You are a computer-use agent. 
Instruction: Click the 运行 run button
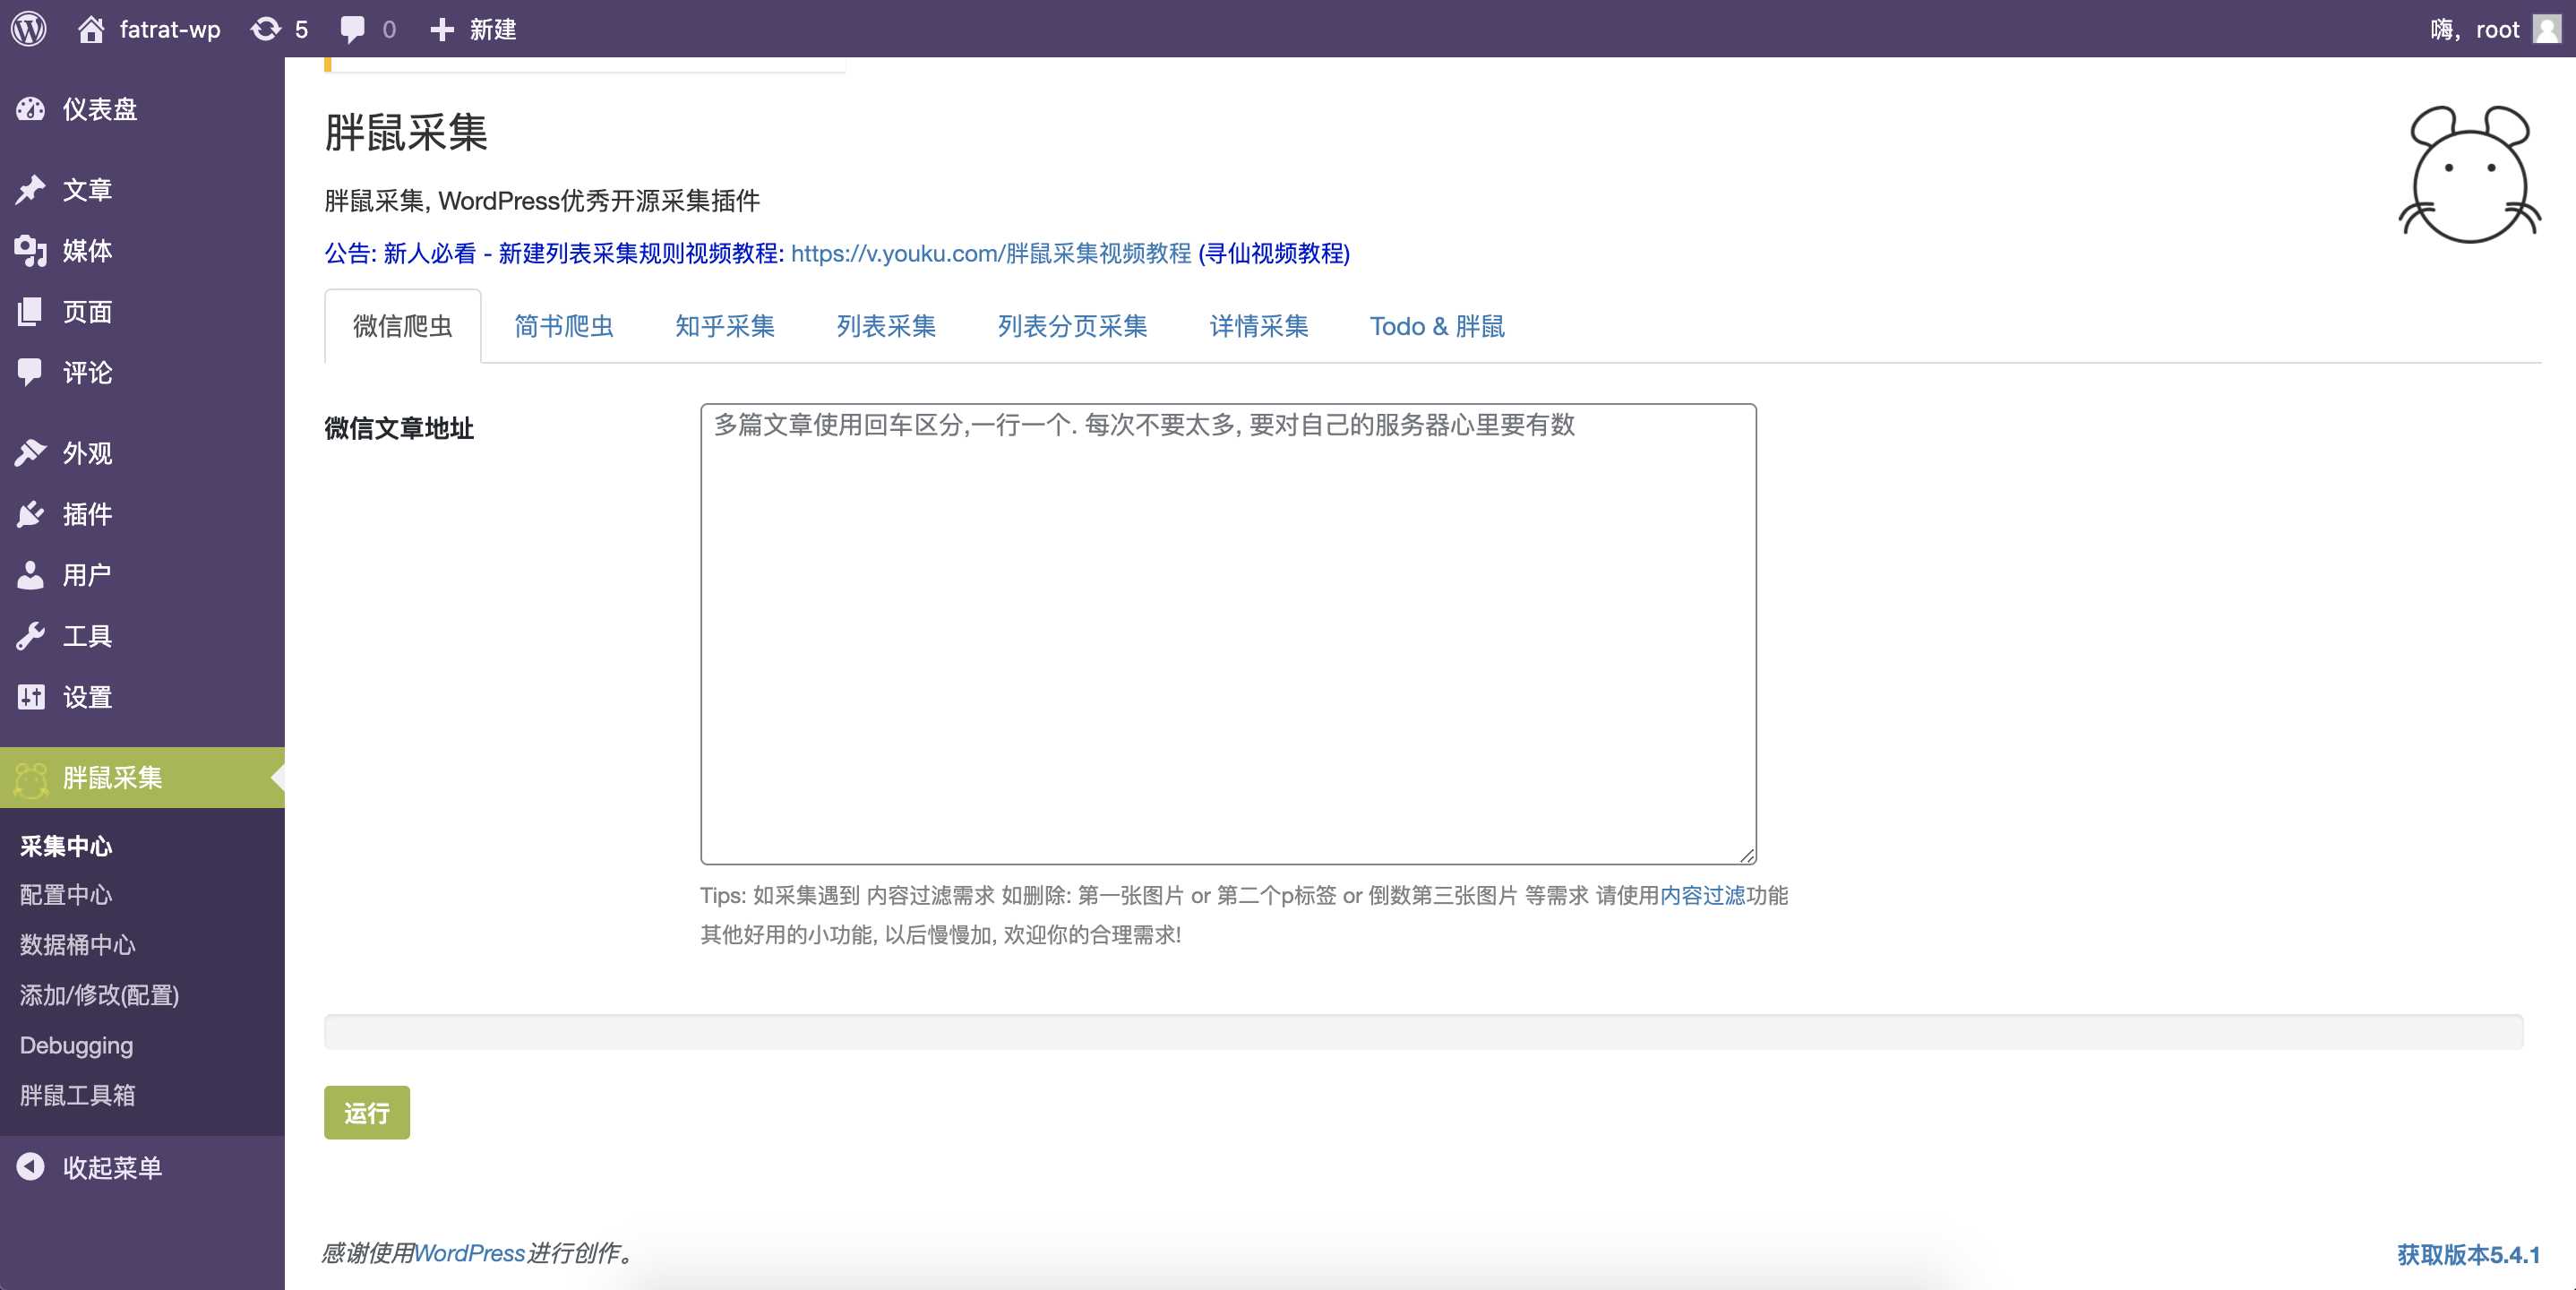[x=366, y=1113]
